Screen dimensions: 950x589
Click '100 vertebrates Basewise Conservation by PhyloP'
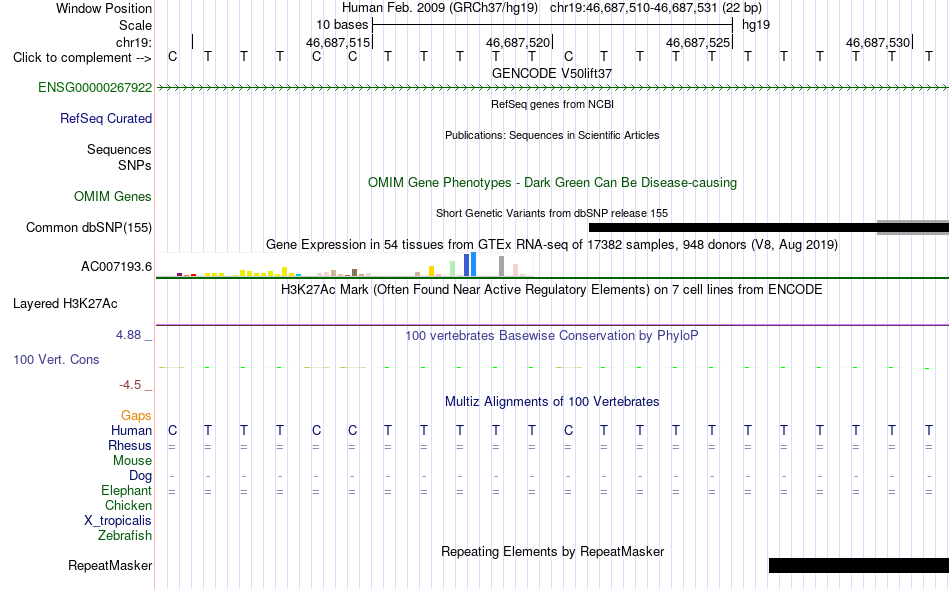click(552, 336)
